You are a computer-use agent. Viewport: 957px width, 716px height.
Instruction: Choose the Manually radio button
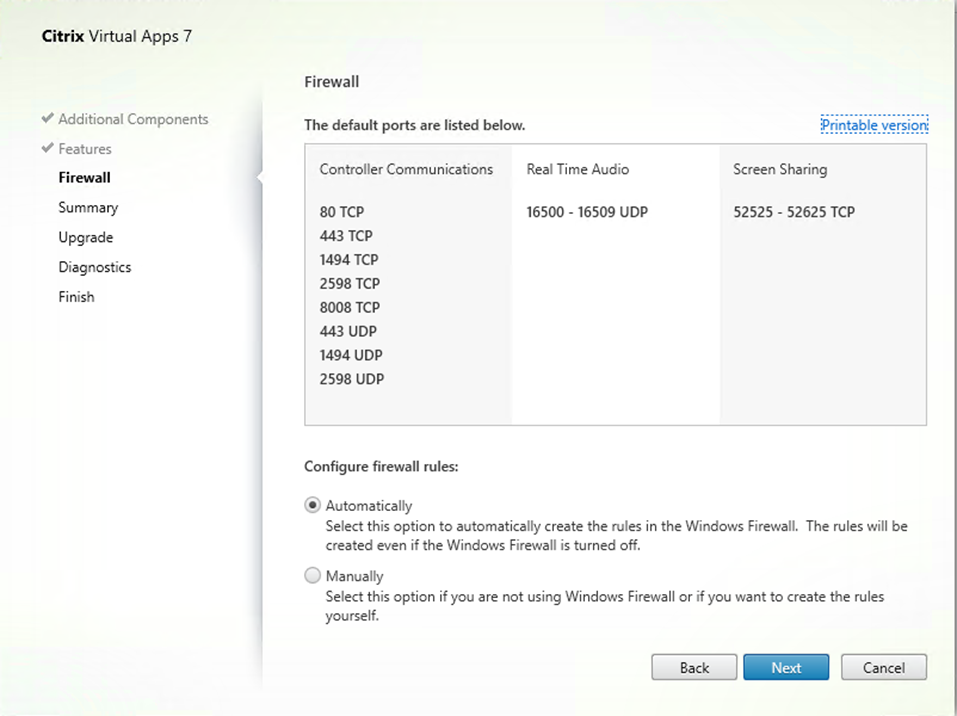point(313,576)
